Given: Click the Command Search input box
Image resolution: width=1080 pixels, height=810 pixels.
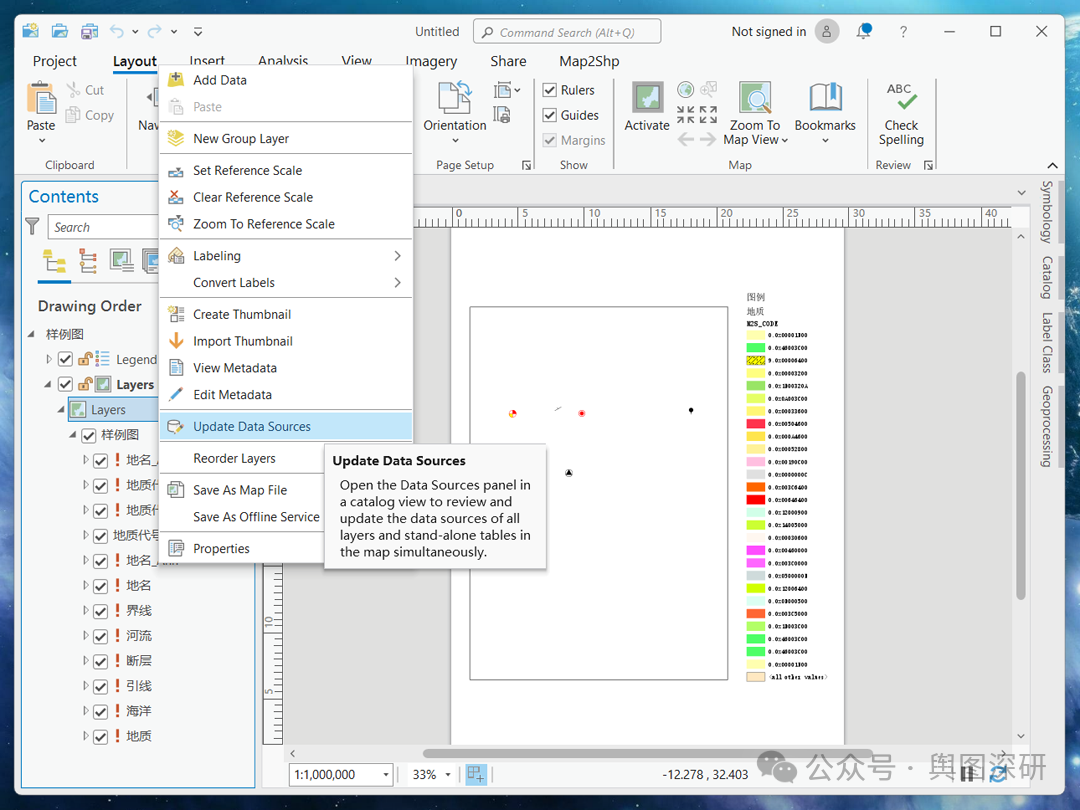Looking at the screenshot, I should 567,32.
